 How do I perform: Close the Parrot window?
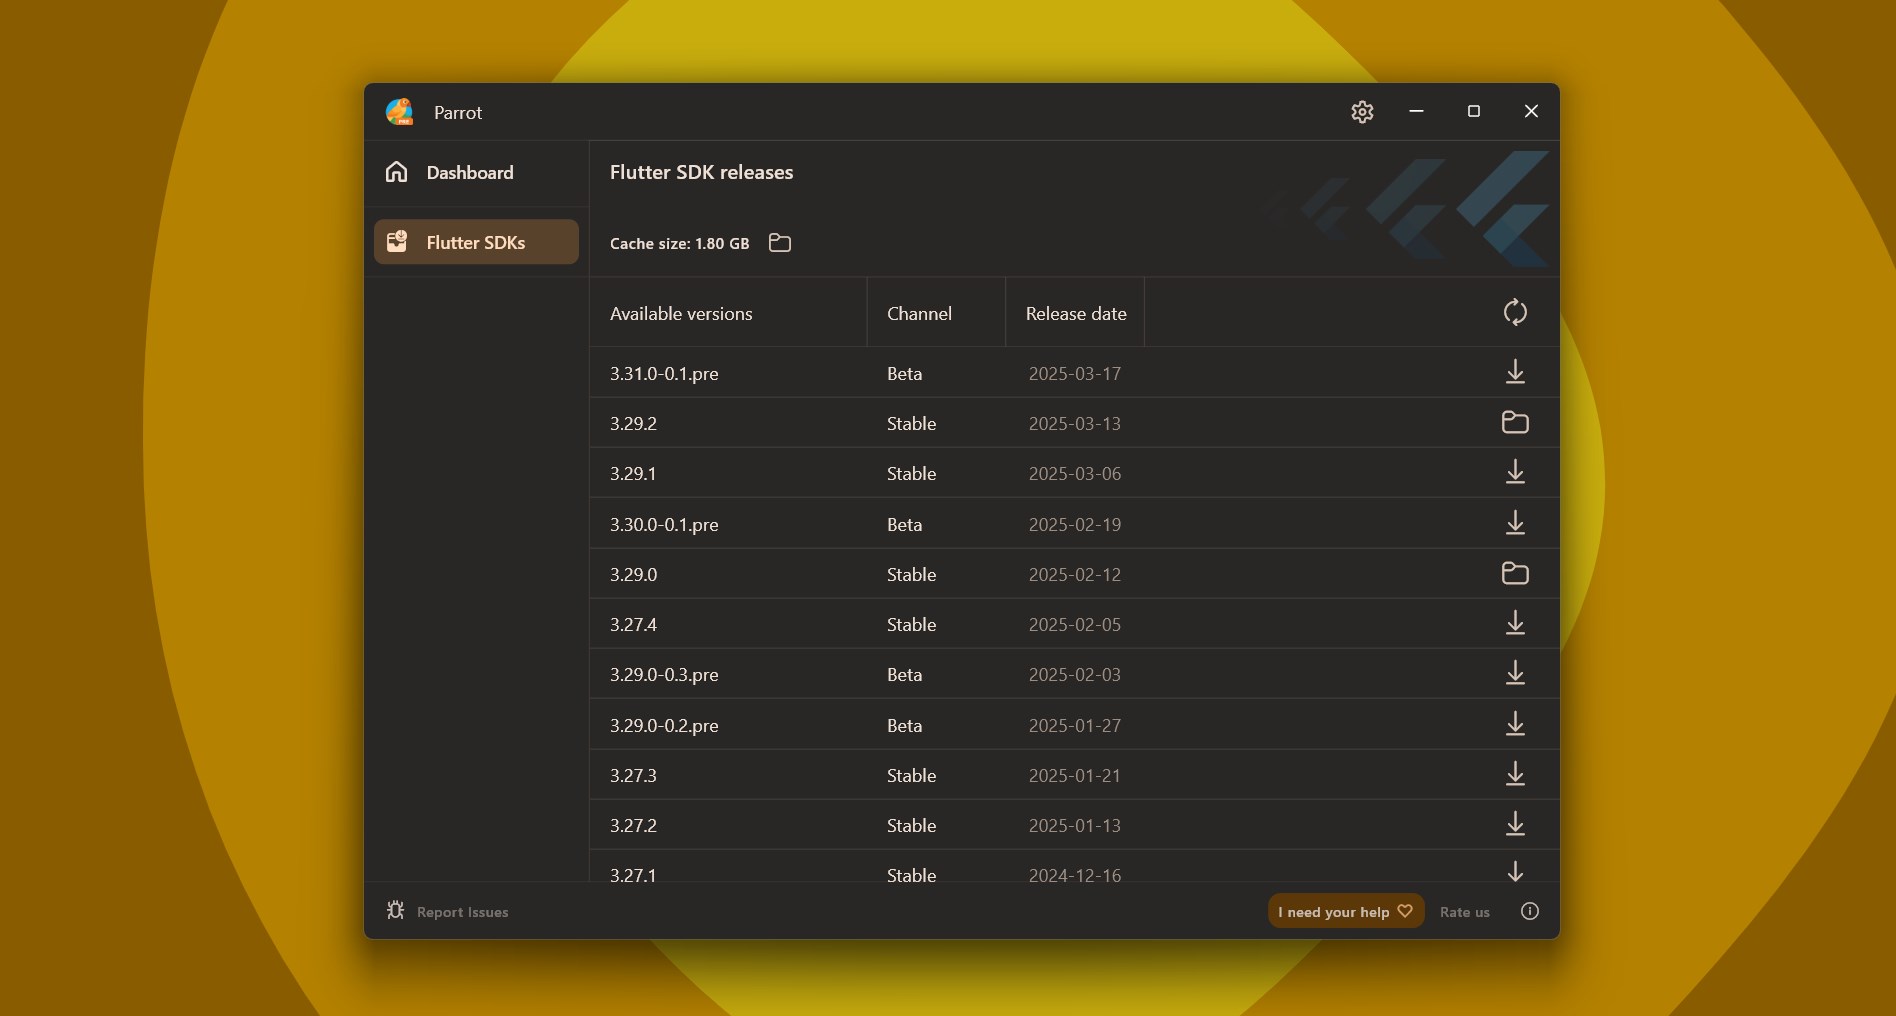click(x=1531, y=111)
